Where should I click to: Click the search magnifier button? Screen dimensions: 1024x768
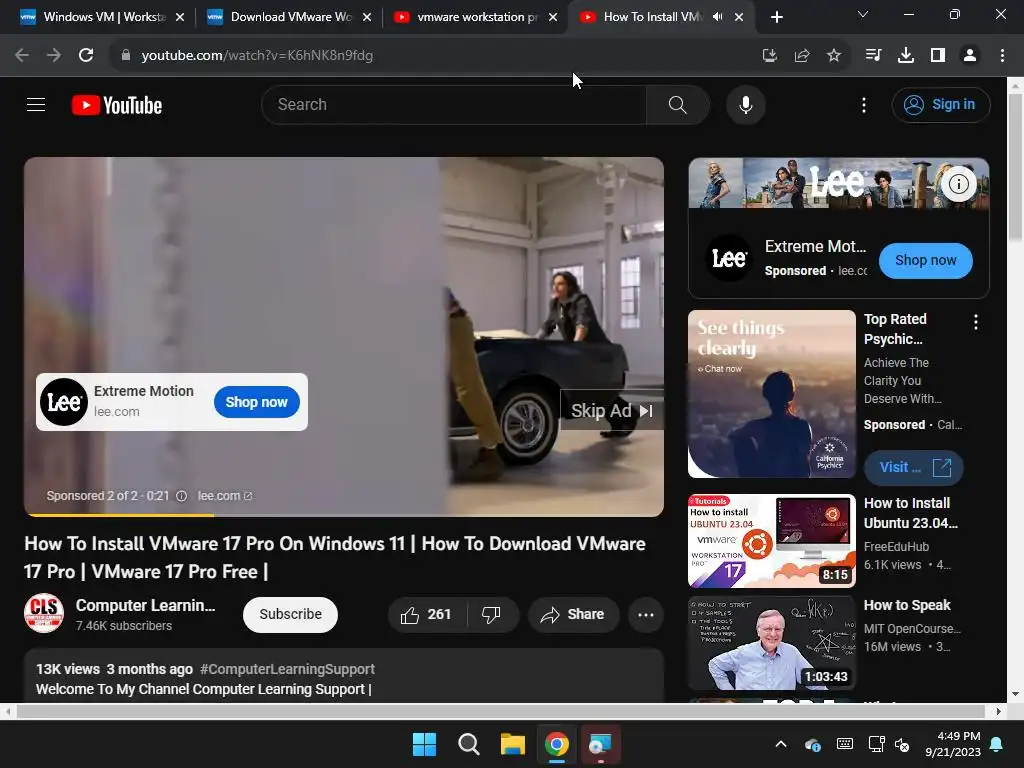point(678,104)
